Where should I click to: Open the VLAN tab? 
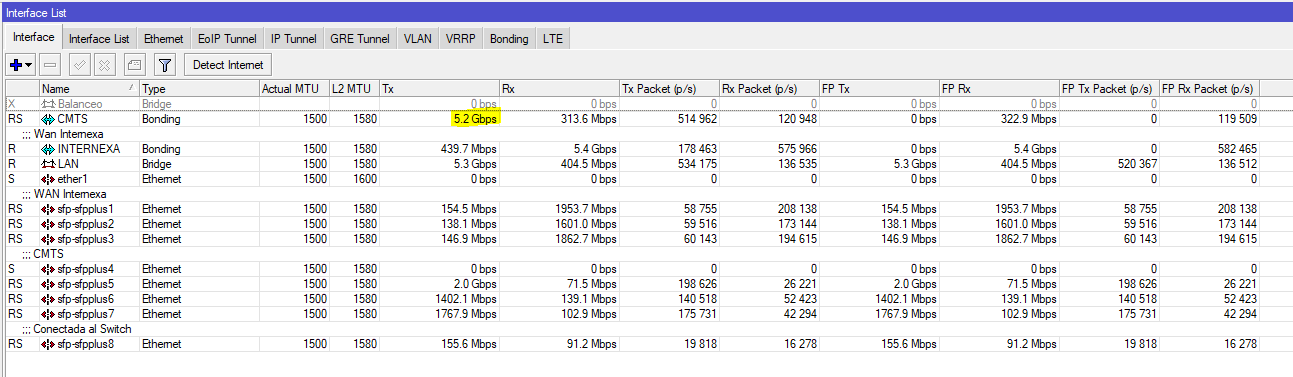[x=418, y=38]
